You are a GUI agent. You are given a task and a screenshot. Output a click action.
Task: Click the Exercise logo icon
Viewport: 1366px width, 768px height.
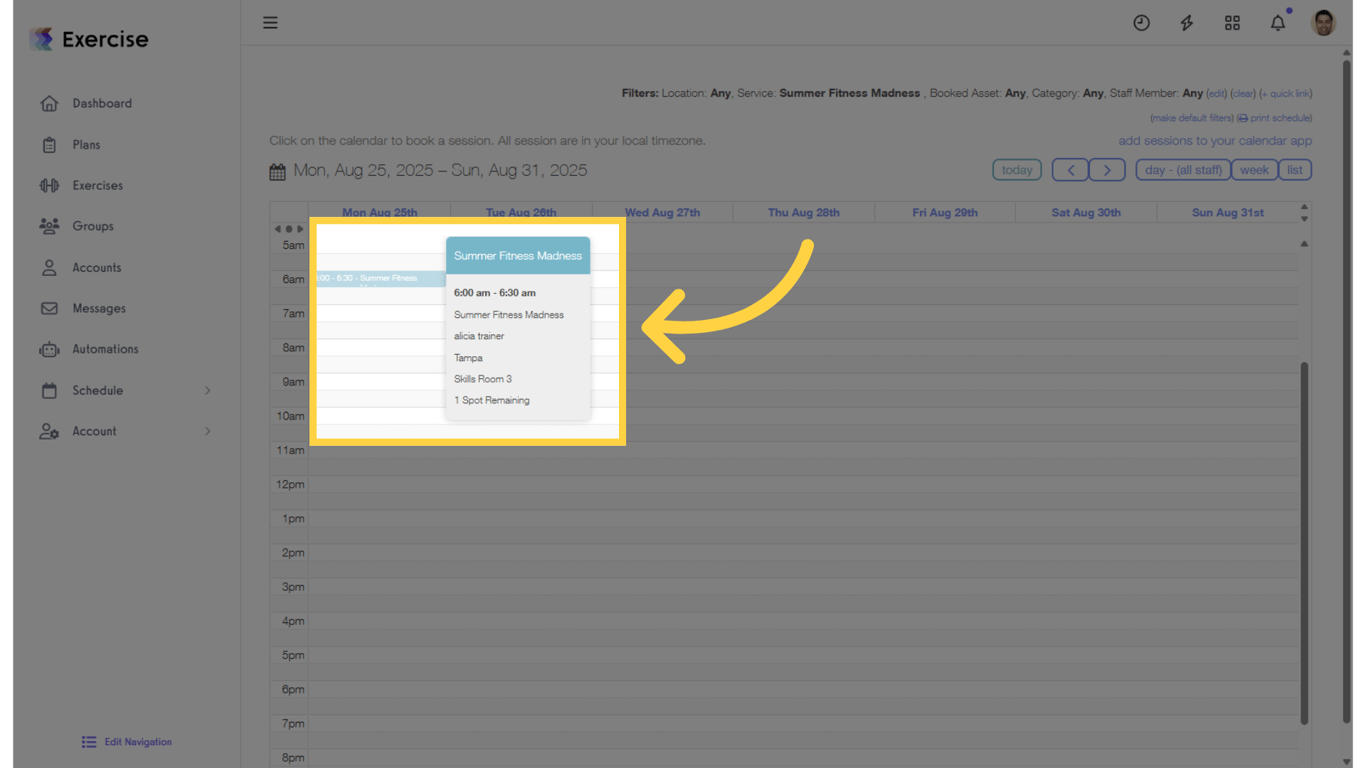(x=42, y=39)
